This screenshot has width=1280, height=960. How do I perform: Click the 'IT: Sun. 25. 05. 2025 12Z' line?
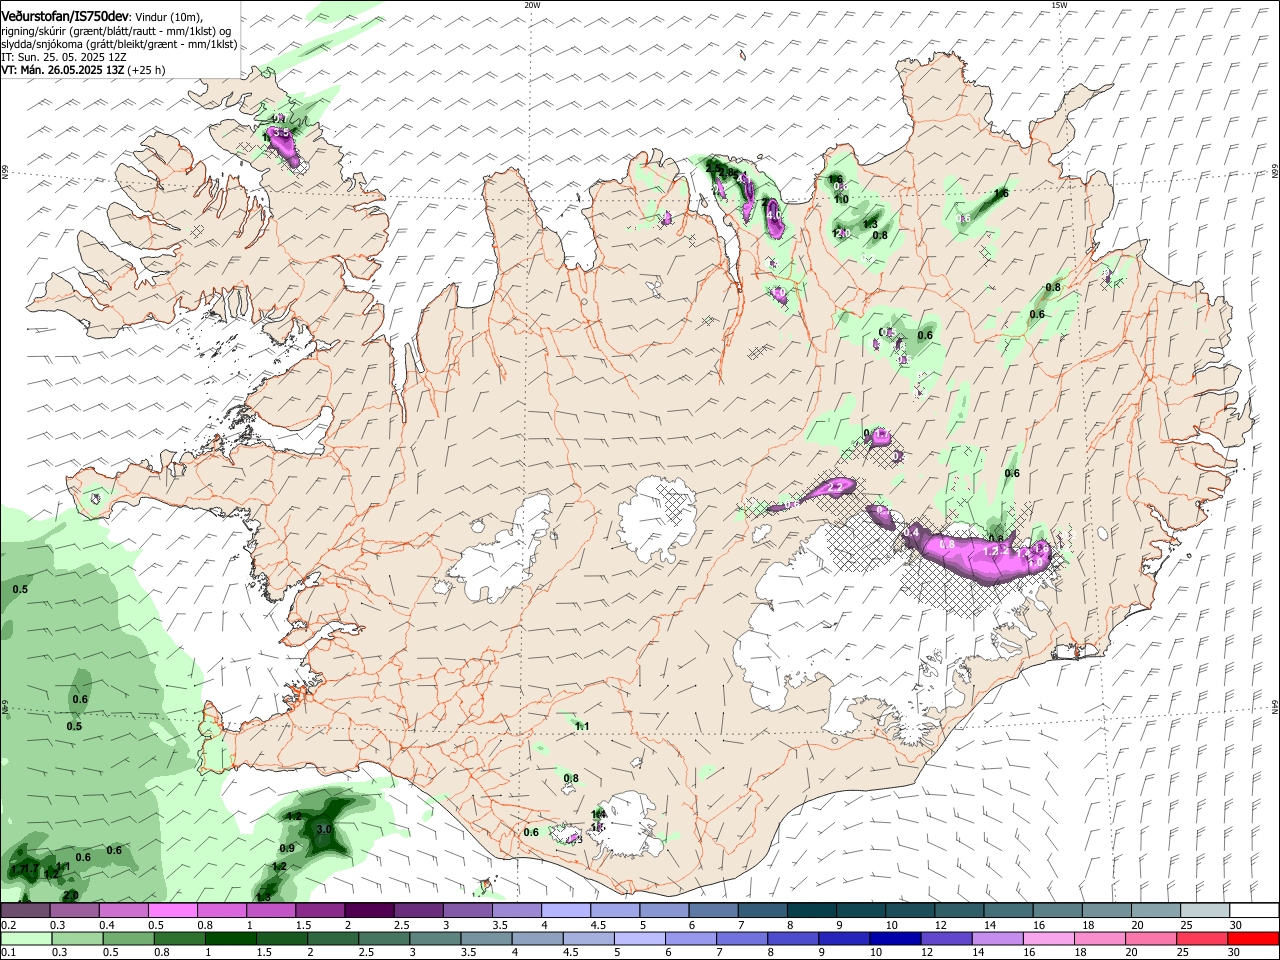coord(64,57)
